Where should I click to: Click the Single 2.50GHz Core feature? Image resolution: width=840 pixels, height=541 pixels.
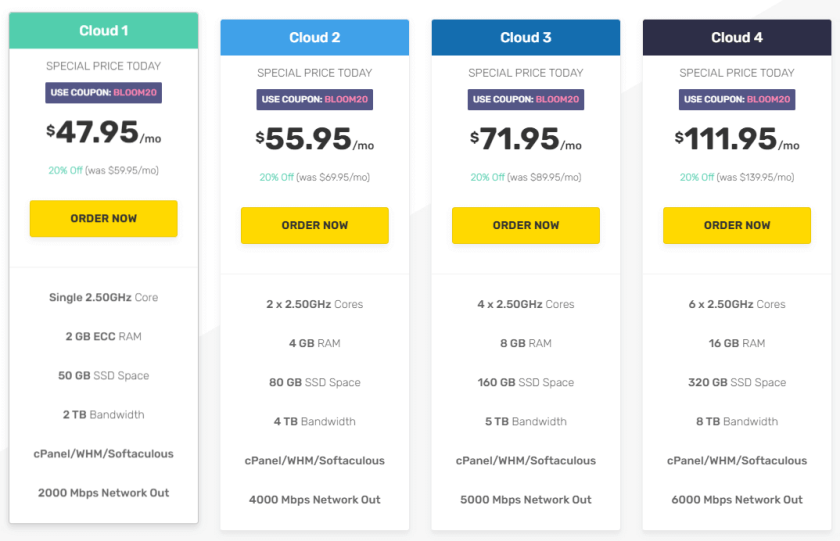pos(103,297)
